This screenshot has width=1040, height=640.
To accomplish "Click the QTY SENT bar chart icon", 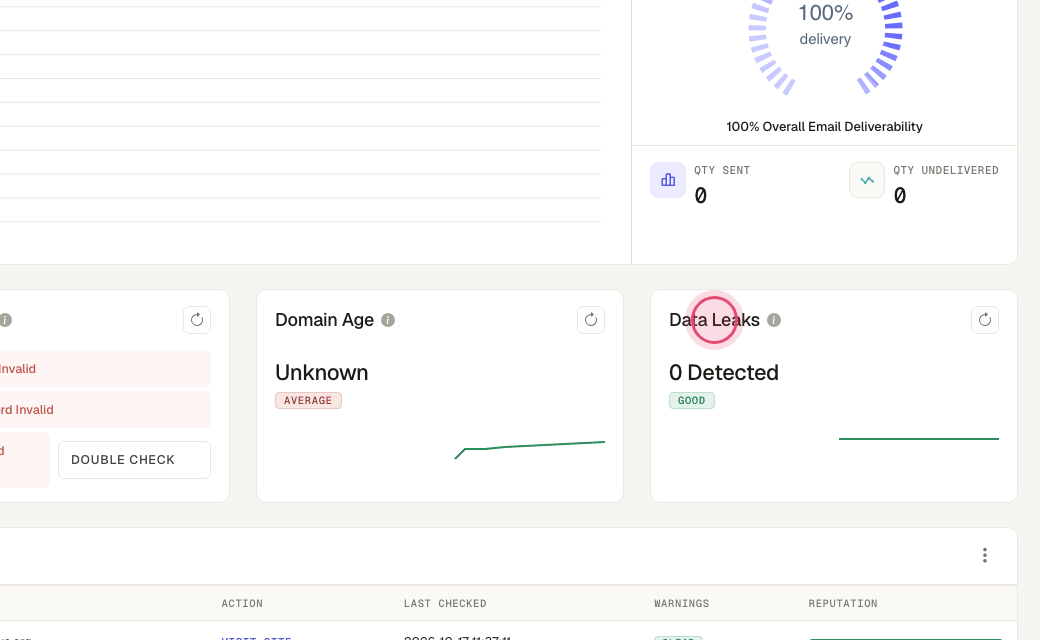I will [668, 180].
